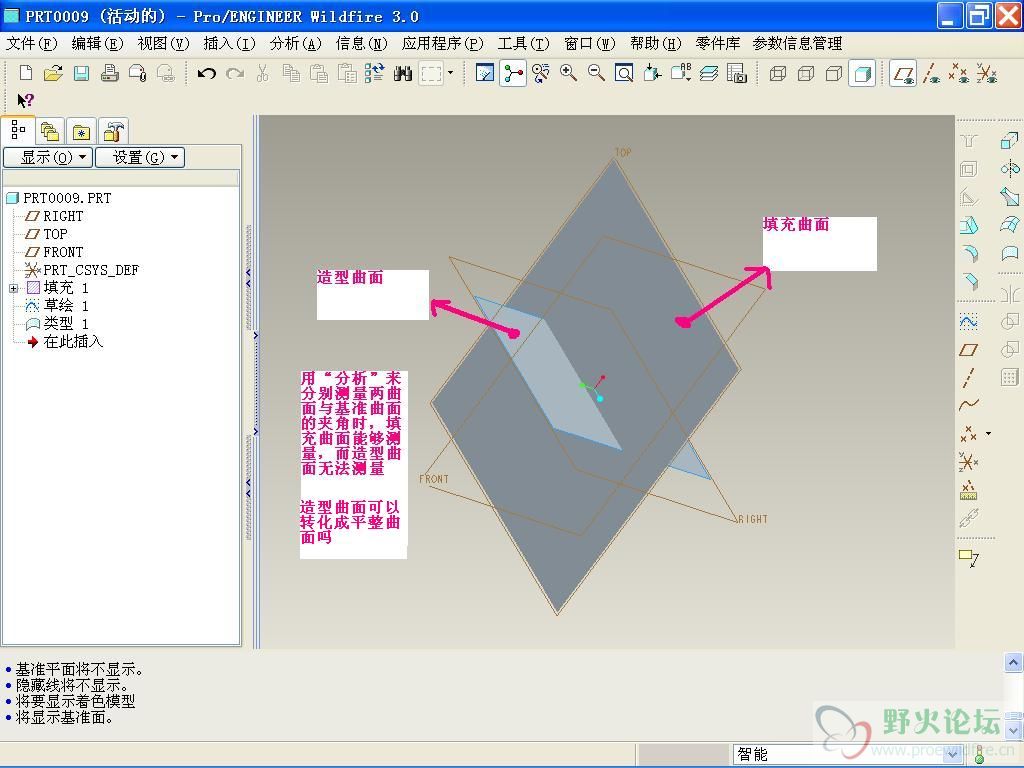The width and height of the screenshot is (1024, 768).
Task: Switch to No Hidden display
Action: [x=834, y=73]
